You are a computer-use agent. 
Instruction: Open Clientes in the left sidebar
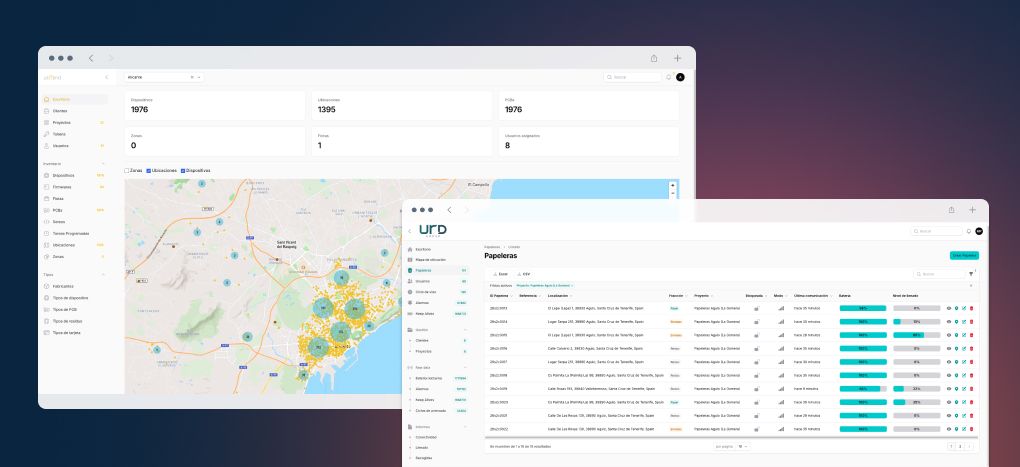(60, 111)
